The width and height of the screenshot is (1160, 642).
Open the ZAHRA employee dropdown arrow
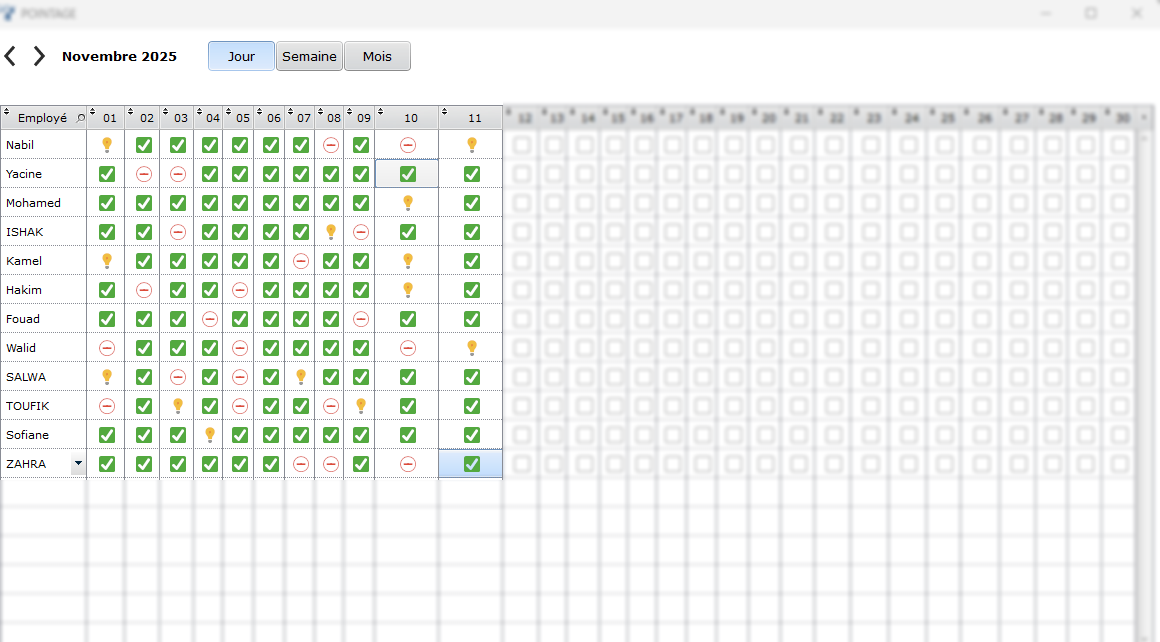(78, 464)
